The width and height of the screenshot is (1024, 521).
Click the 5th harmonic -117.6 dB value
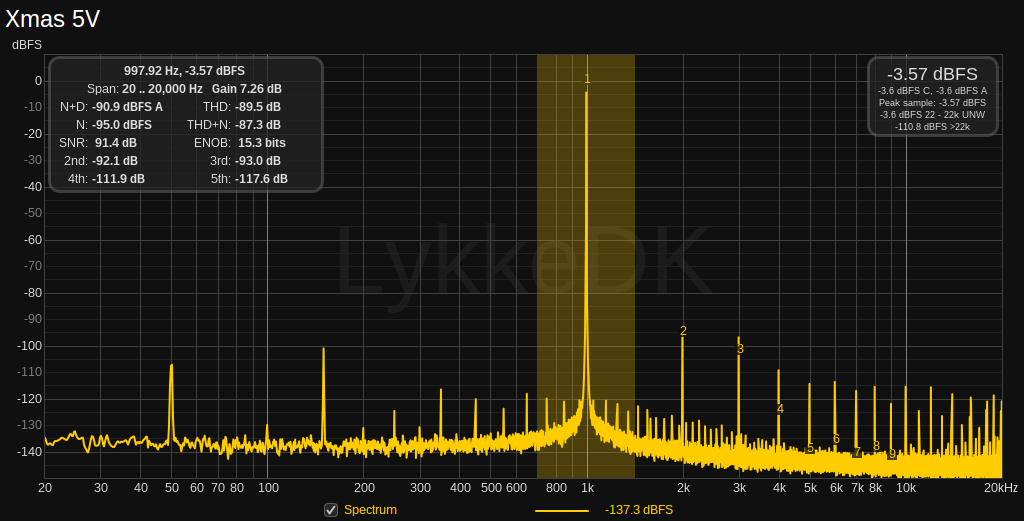click(x=261, y=178)
